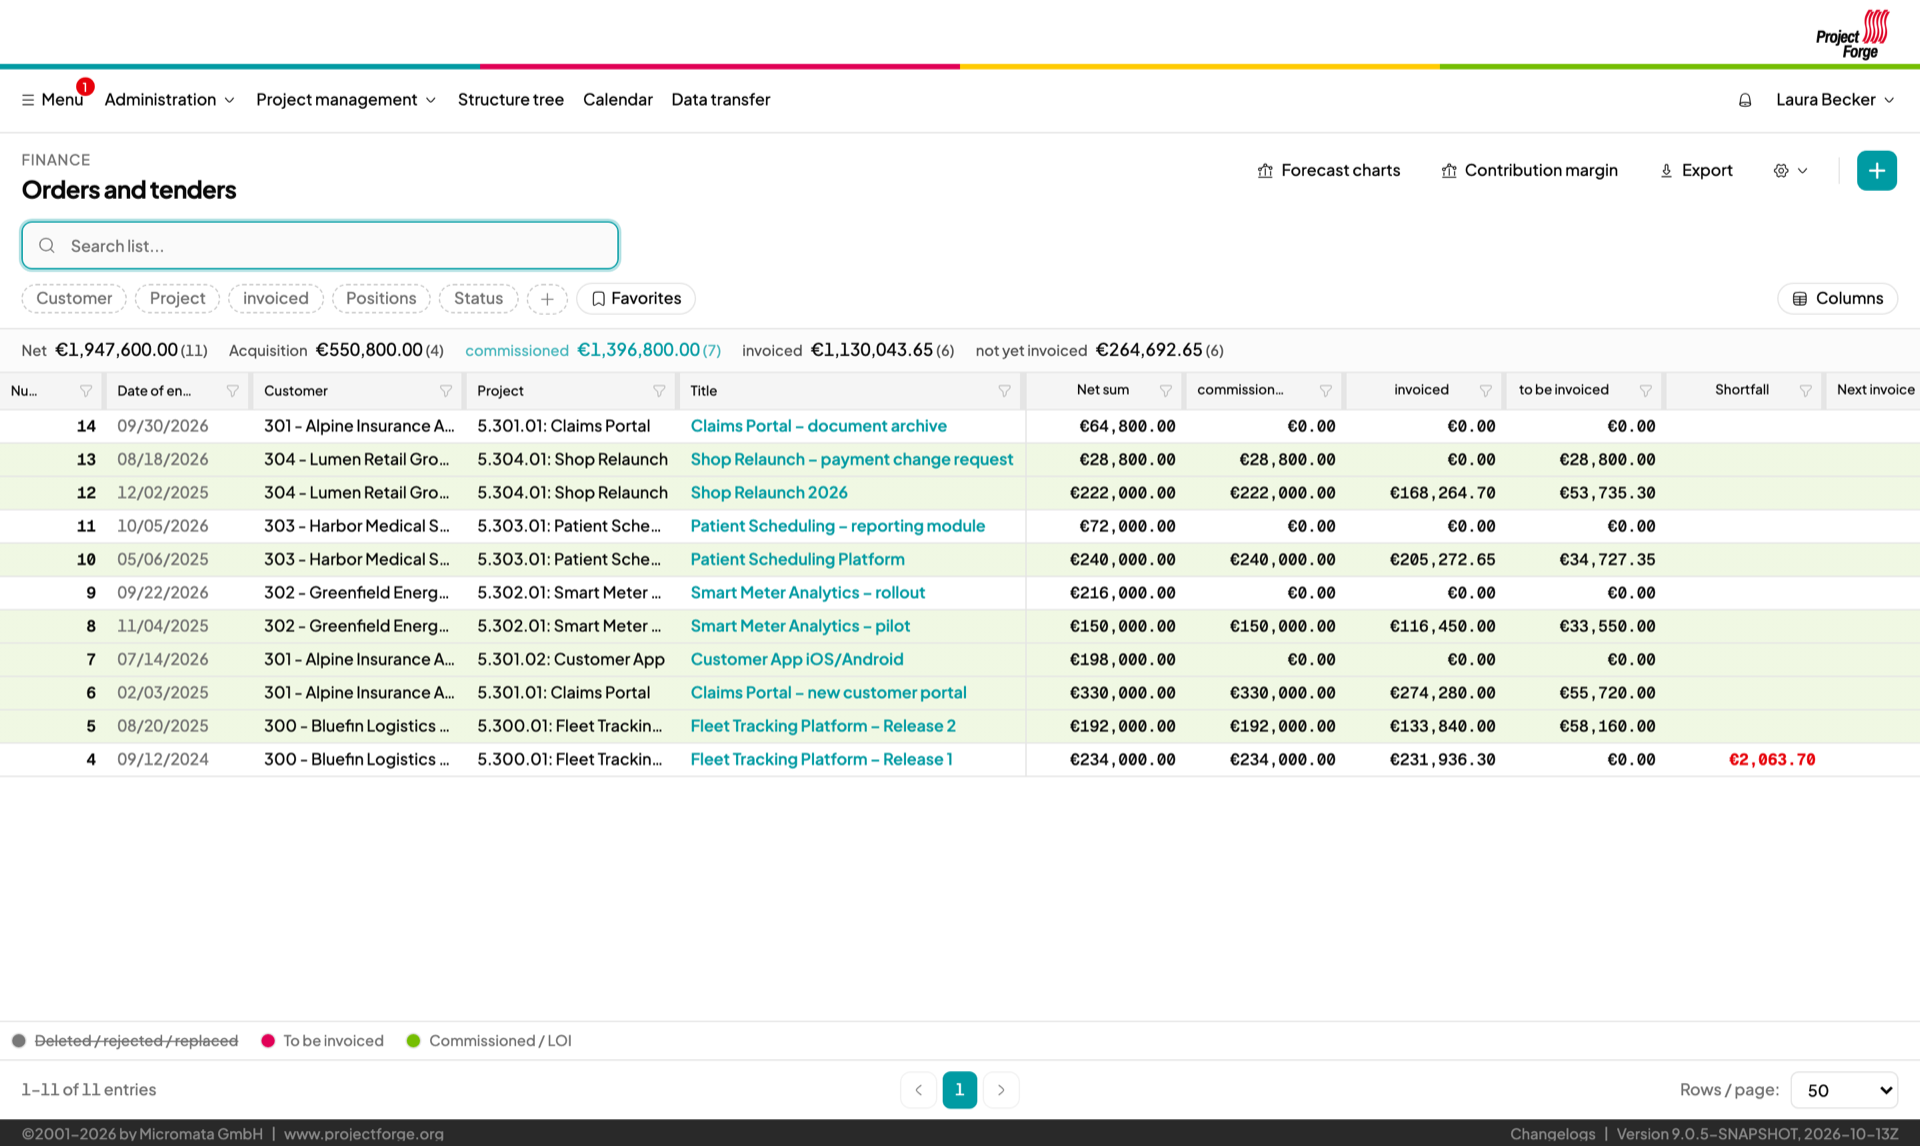Select page 1 in pagination
The height and width of the screenshot is (1146, 1920).
pos(959,1090)
